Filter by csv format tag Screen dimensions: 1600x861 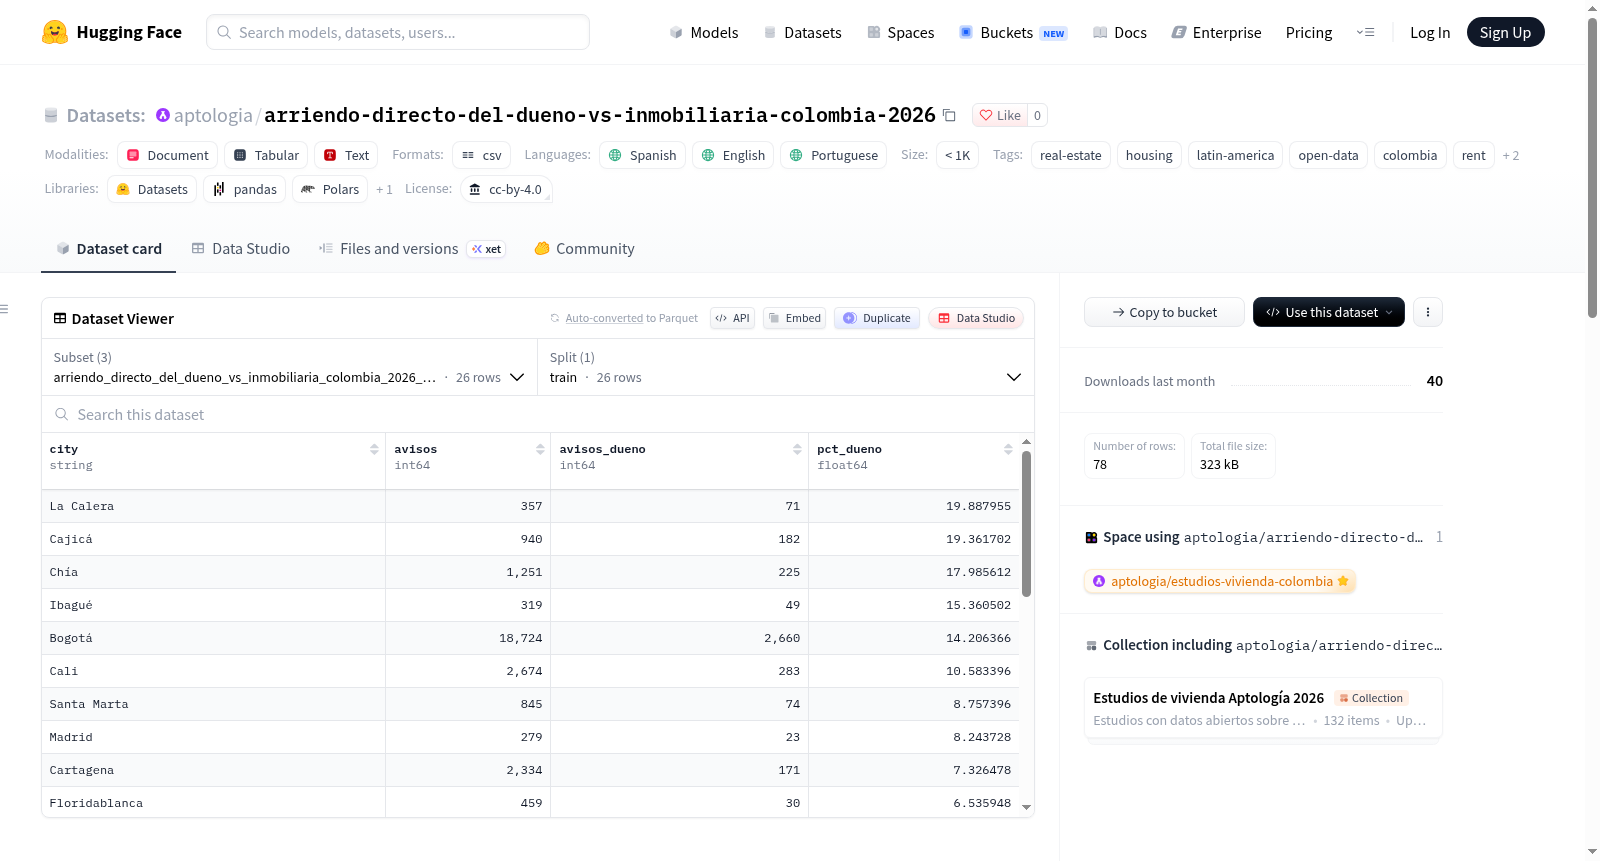482,155
